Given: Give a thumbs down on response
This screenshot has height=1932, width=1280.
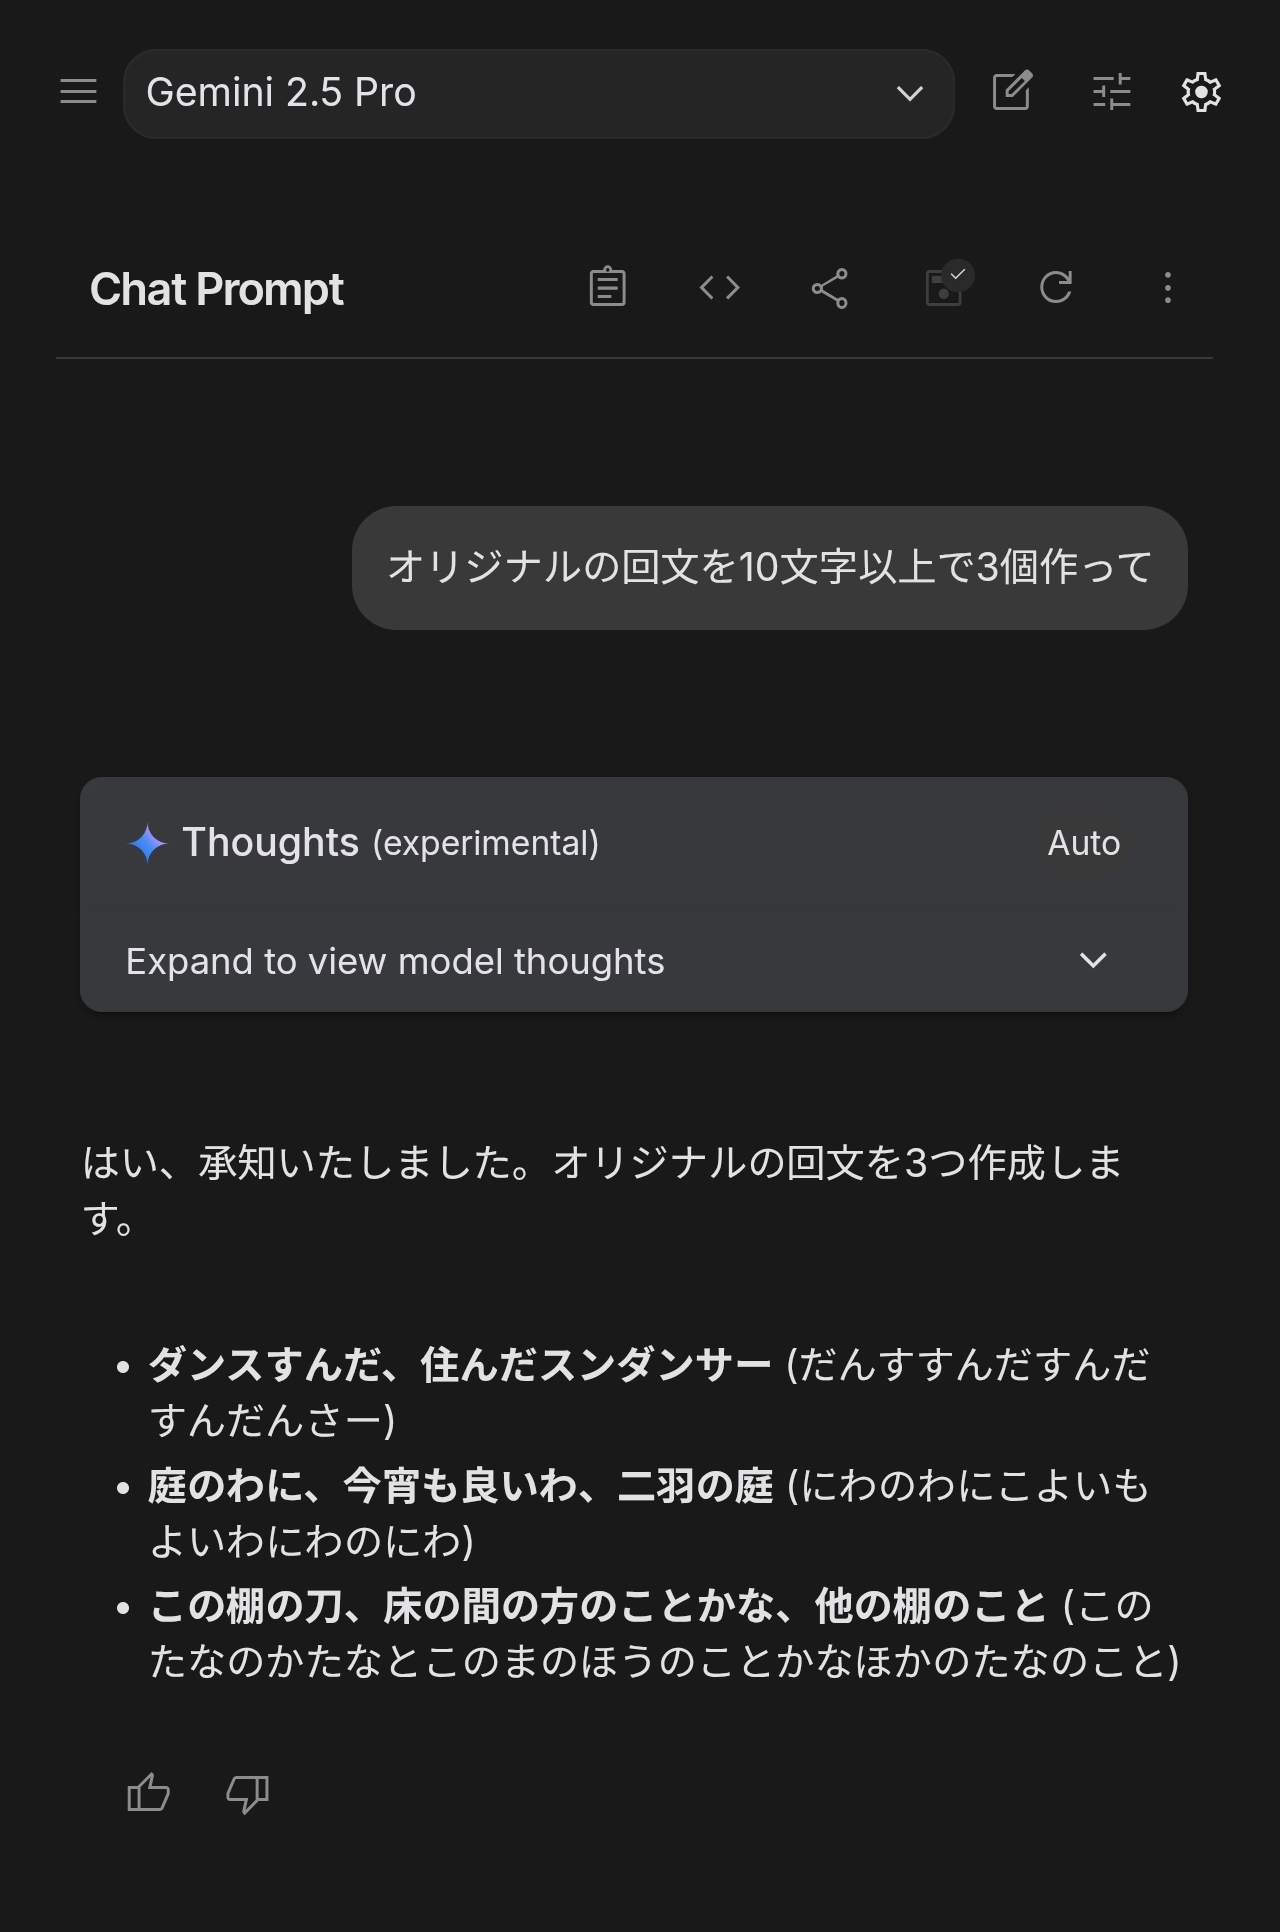Looking at the screenshot, I should point(247,1793).
